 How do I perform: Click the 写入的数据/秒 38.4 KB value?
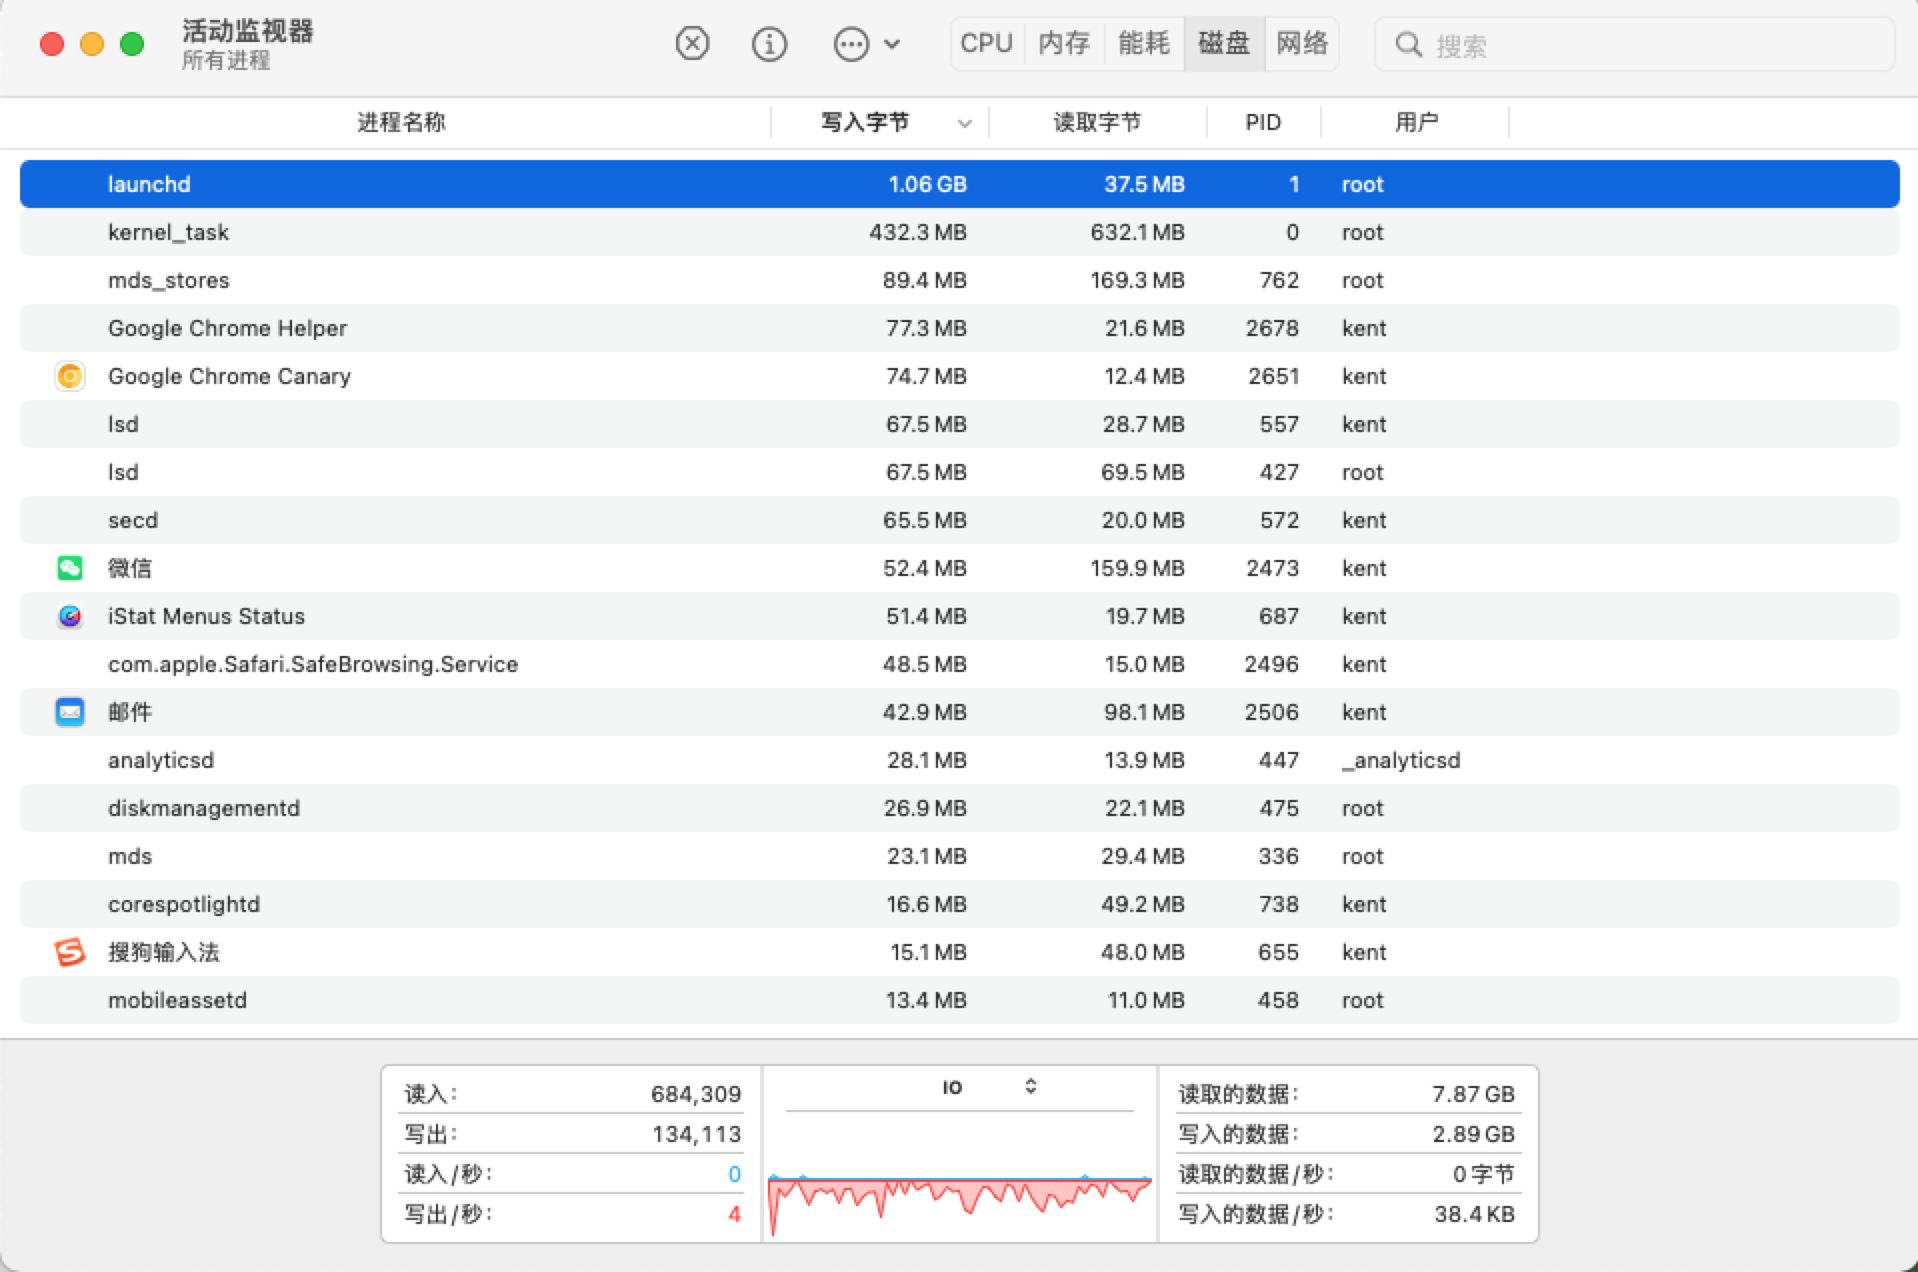pyautogui.click(x=1474, y=1213)
